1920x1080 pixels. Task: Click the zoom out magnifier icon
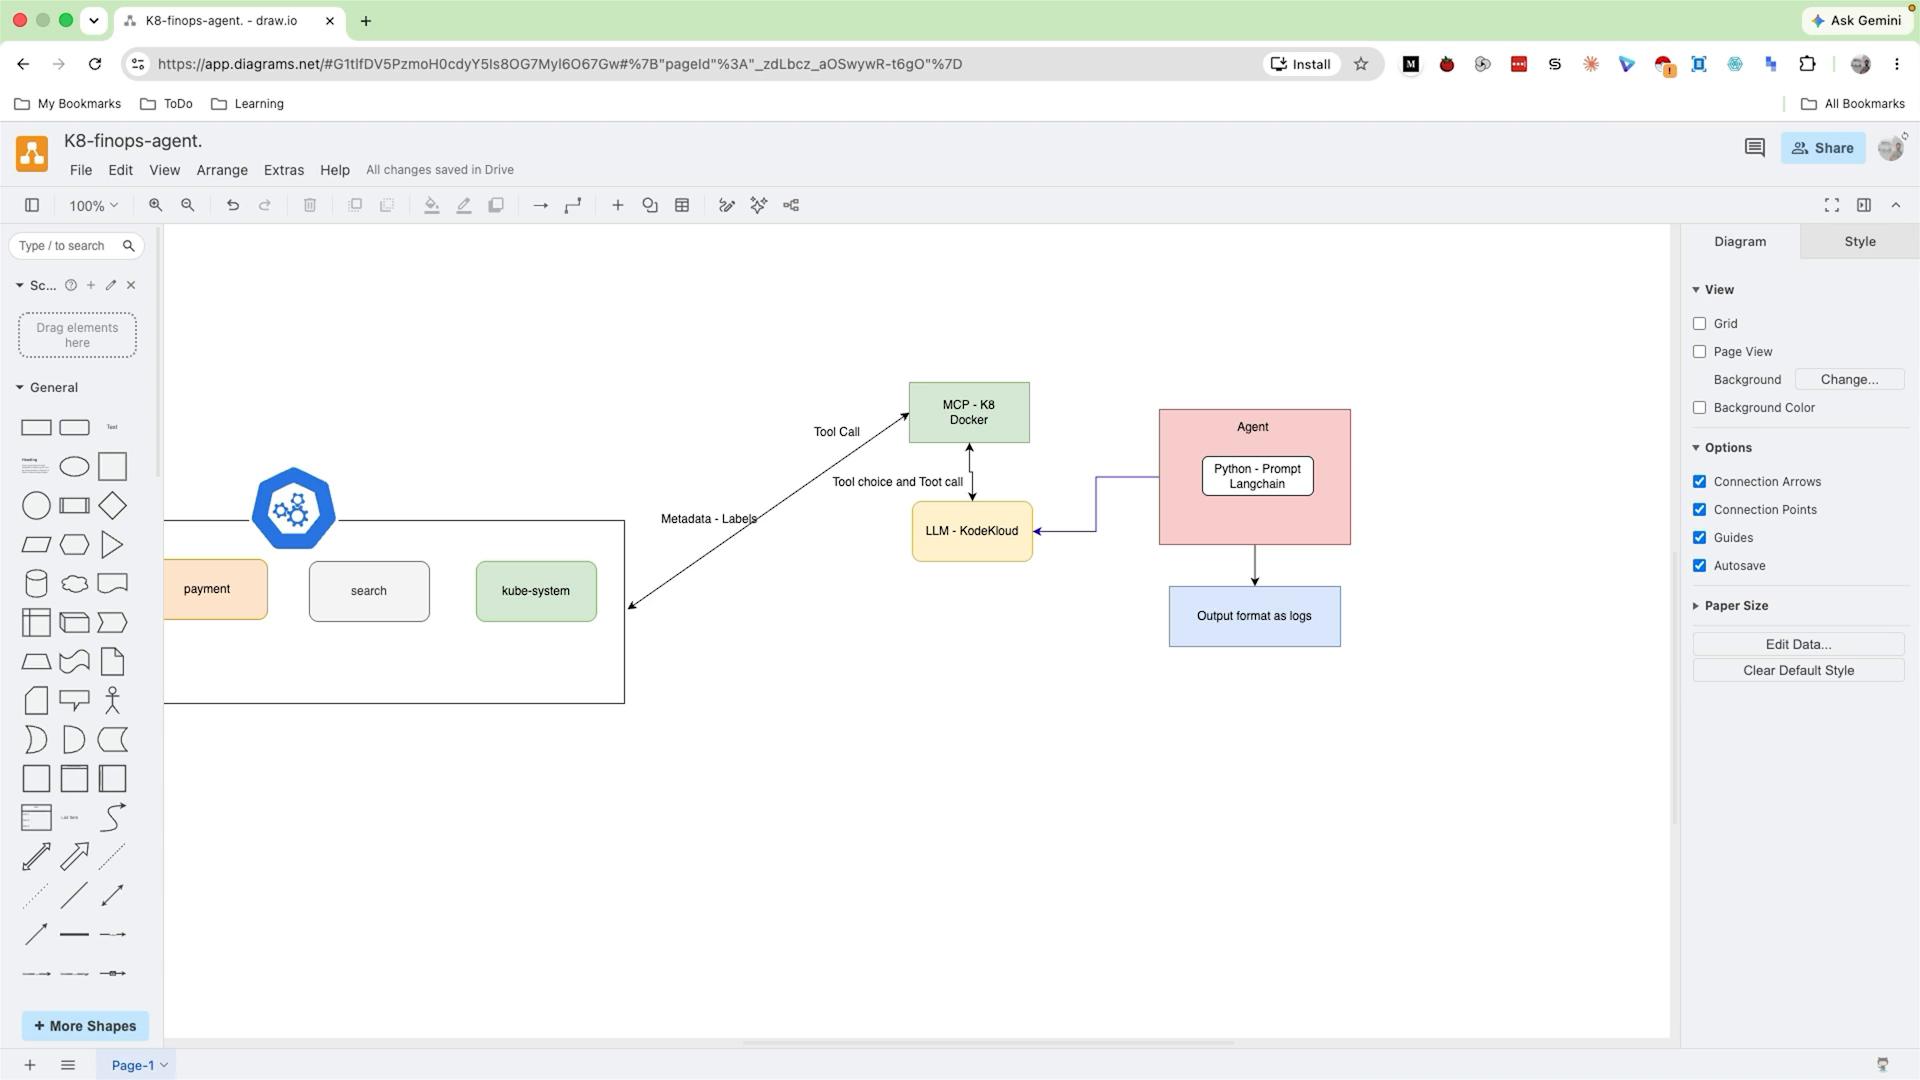[x=187, y=205]
